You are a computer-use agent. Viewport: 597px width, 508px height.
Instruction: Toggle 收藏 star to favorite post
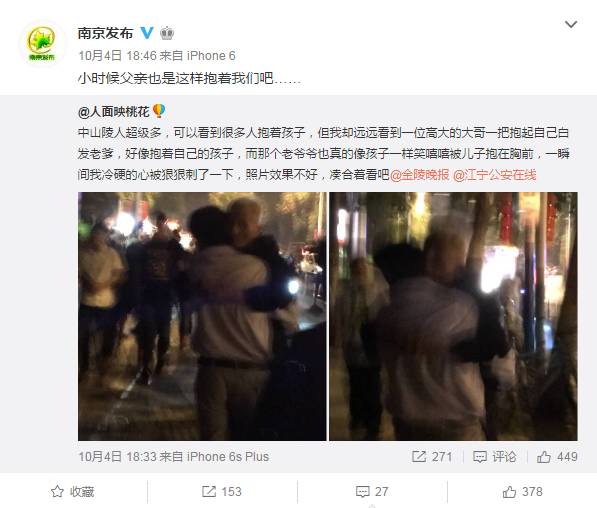(72, 492)
